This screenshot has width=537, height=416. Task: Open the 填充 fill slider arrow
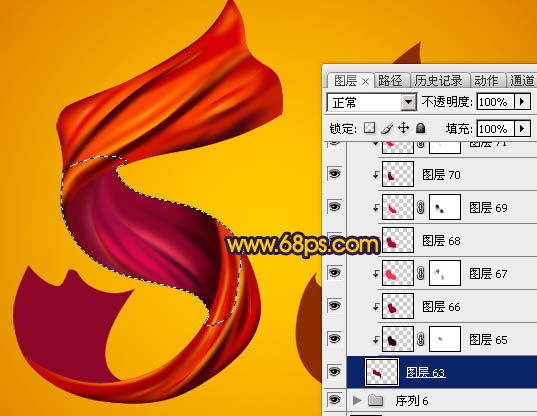(522, 129)
